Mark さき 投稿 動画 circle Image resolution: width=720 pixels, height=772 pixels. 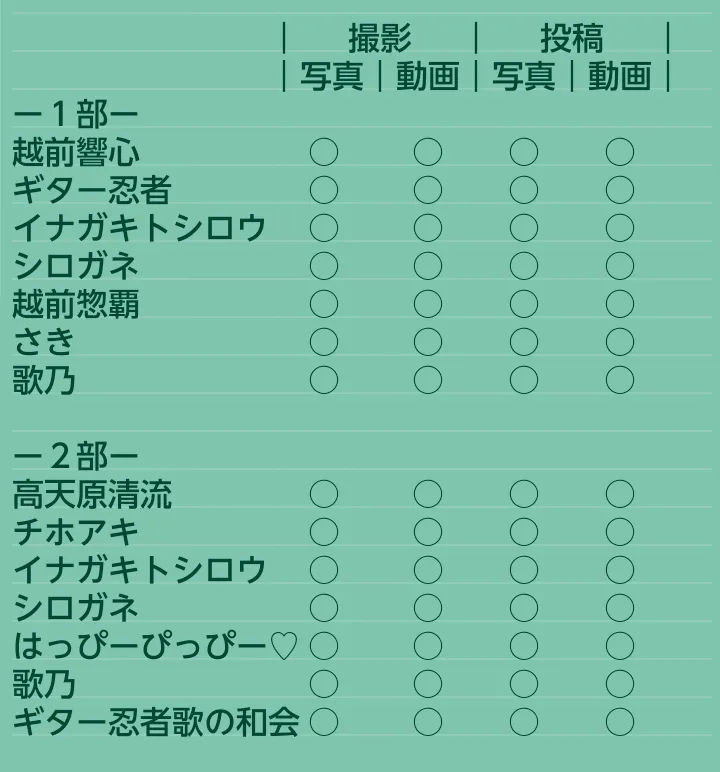(x=620, y=341)
